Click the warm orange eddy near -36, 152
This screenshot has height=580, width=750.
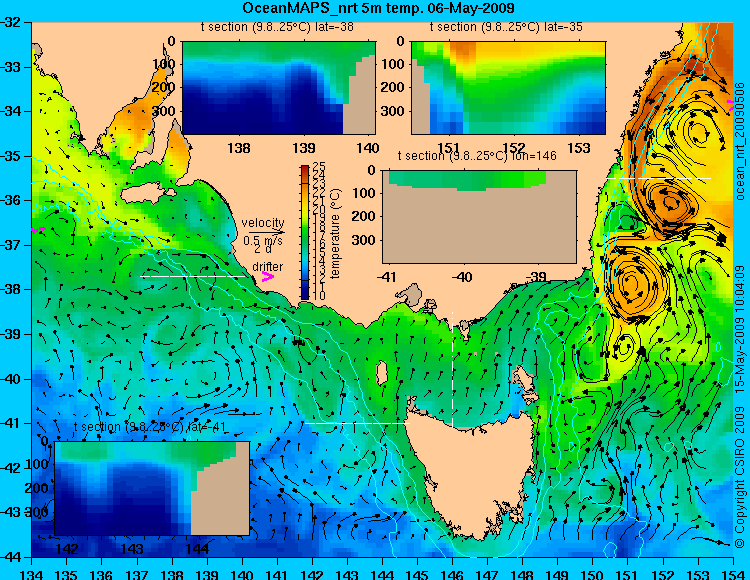671,203
